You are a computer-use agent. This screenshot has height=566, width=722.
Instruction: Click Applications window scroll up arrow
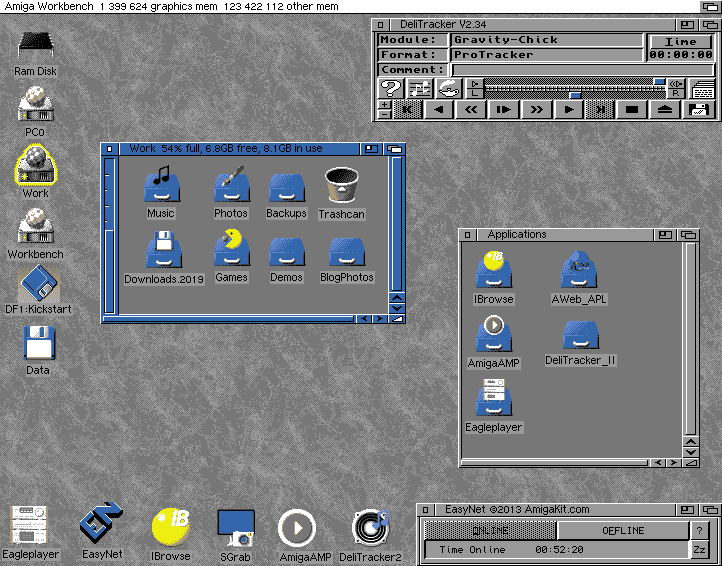[x=690, y=441]
